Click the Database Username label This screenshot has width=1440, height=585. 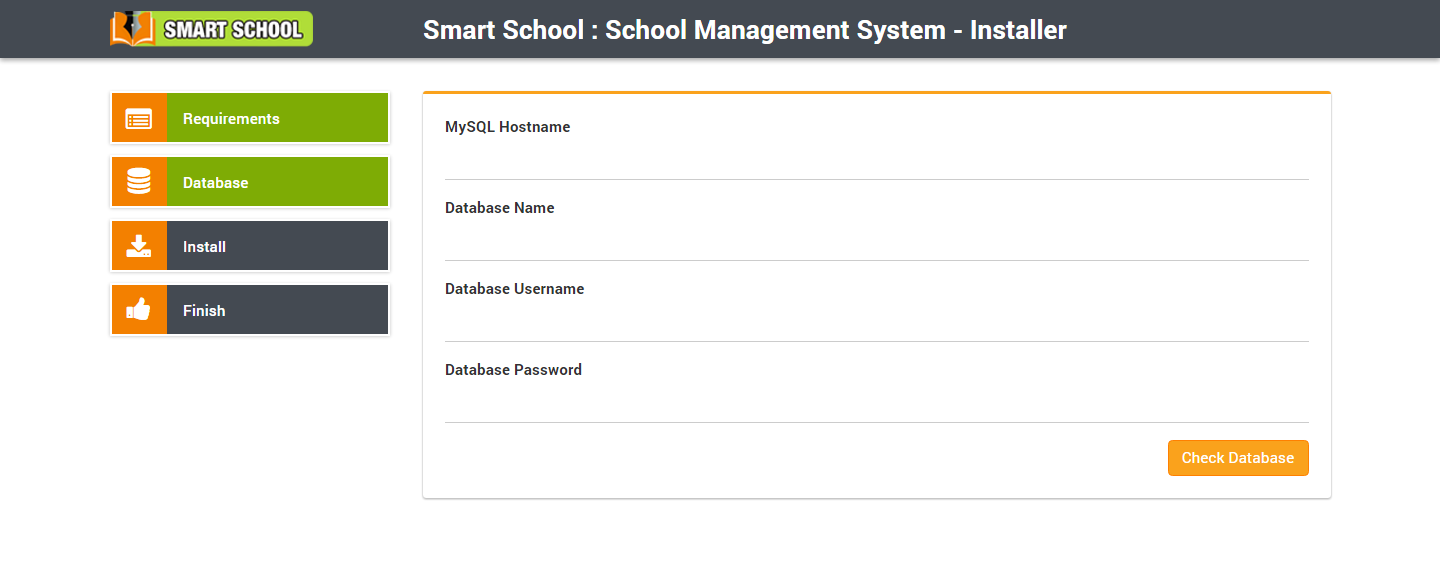coord(514,289)
